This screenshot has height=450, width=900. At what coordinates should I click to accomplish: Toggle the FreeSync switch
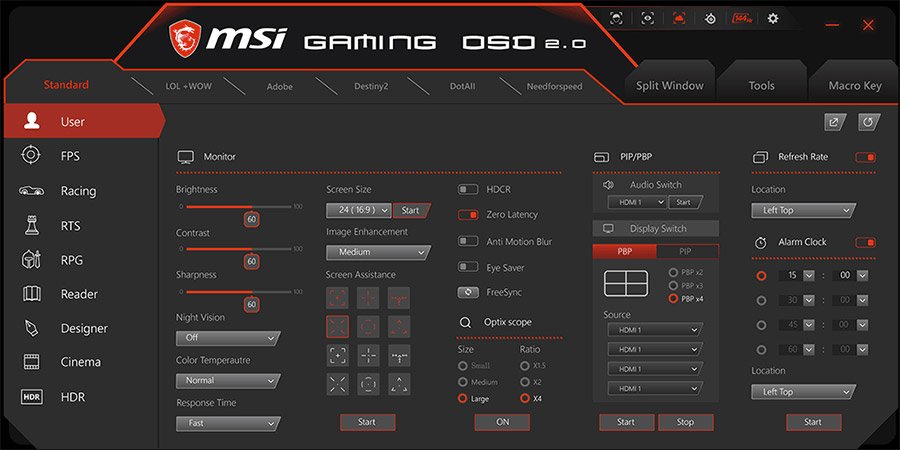pos(468,292)
